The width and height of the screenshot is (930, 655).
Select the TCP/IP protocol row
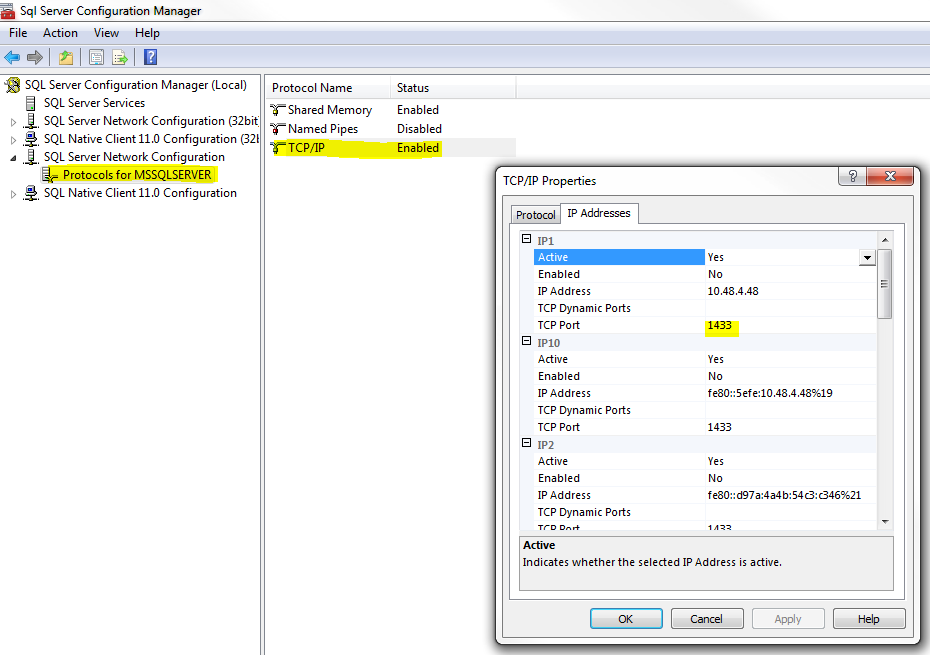click(390, 148)
